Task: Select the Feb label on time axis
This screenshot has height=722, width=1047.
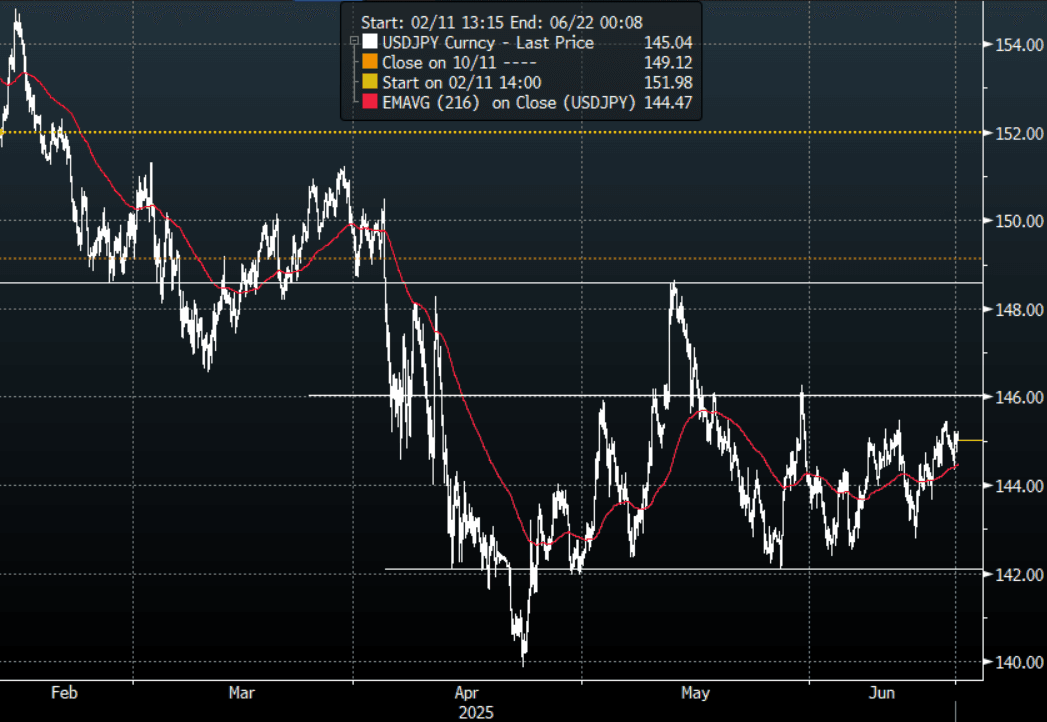Action: (62, 693)
